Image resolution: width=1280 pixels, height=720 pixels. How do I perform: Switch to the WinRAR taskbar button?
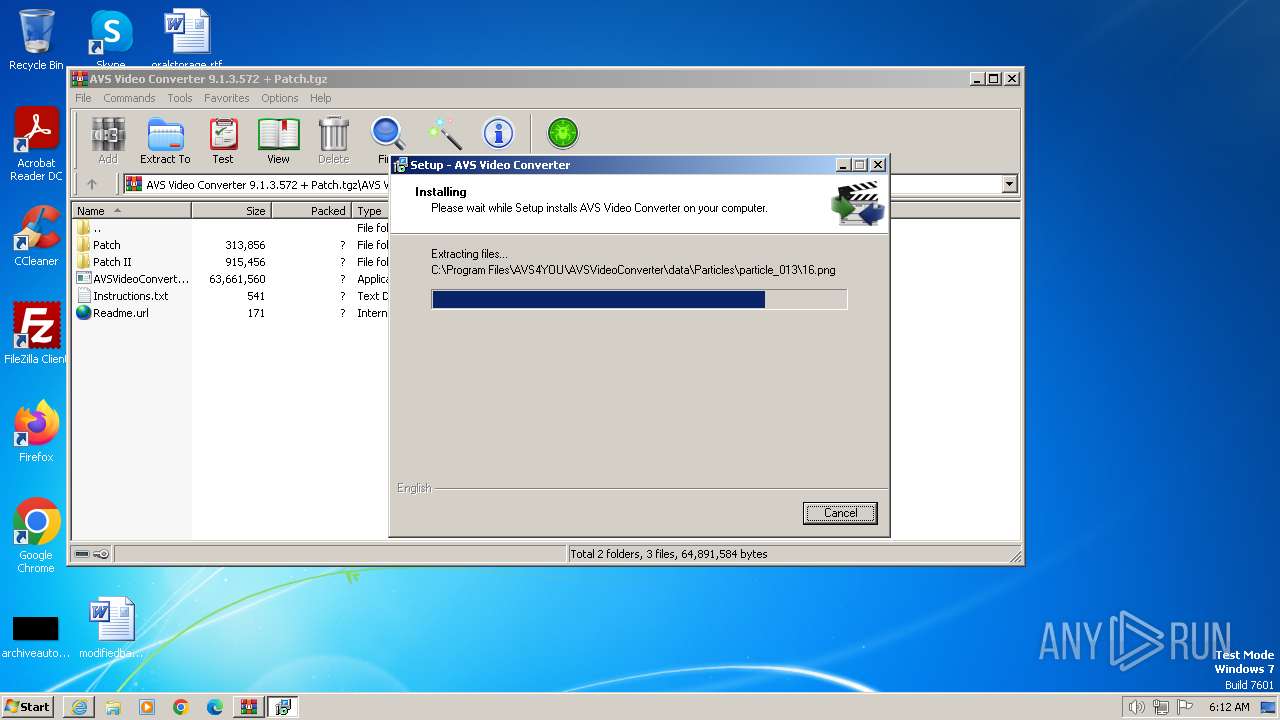point(248,707)
